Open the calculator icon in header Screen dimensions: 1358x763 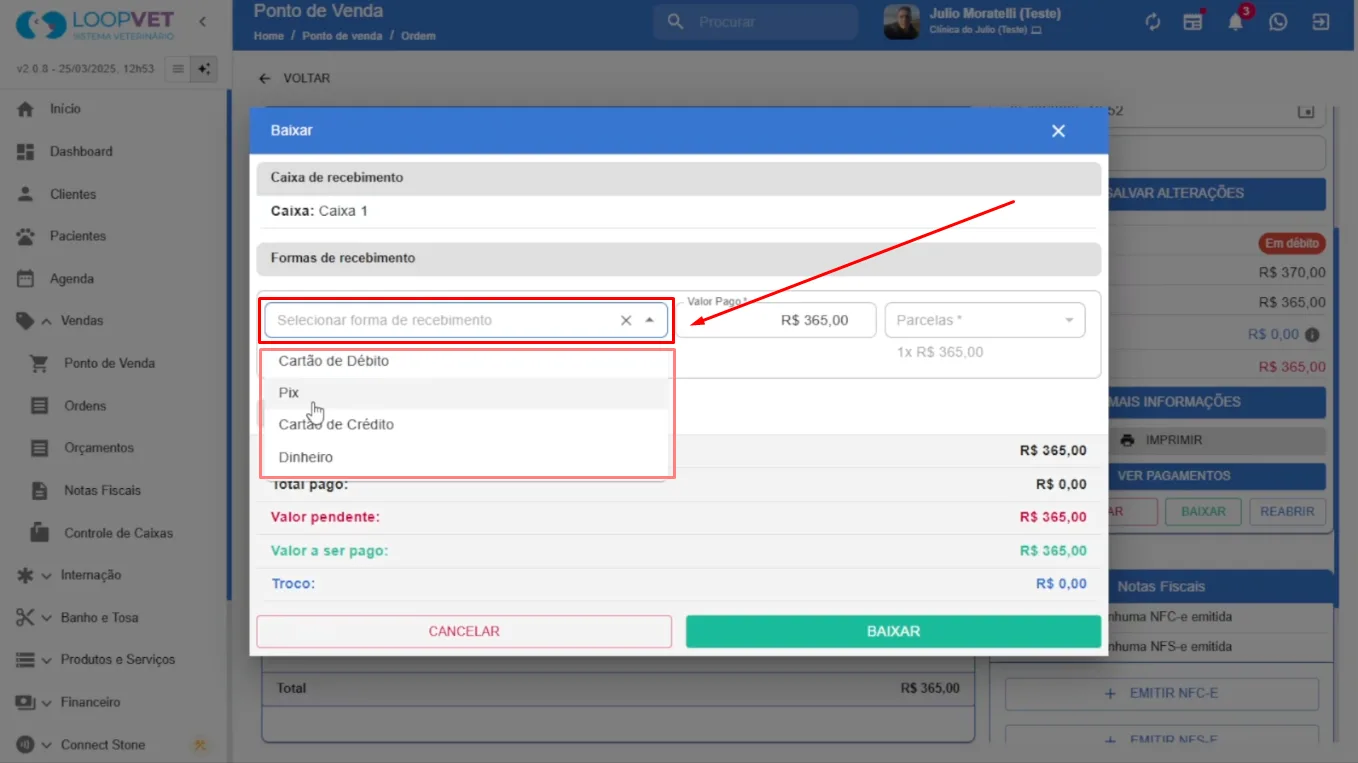click(x=1193, y=21)
